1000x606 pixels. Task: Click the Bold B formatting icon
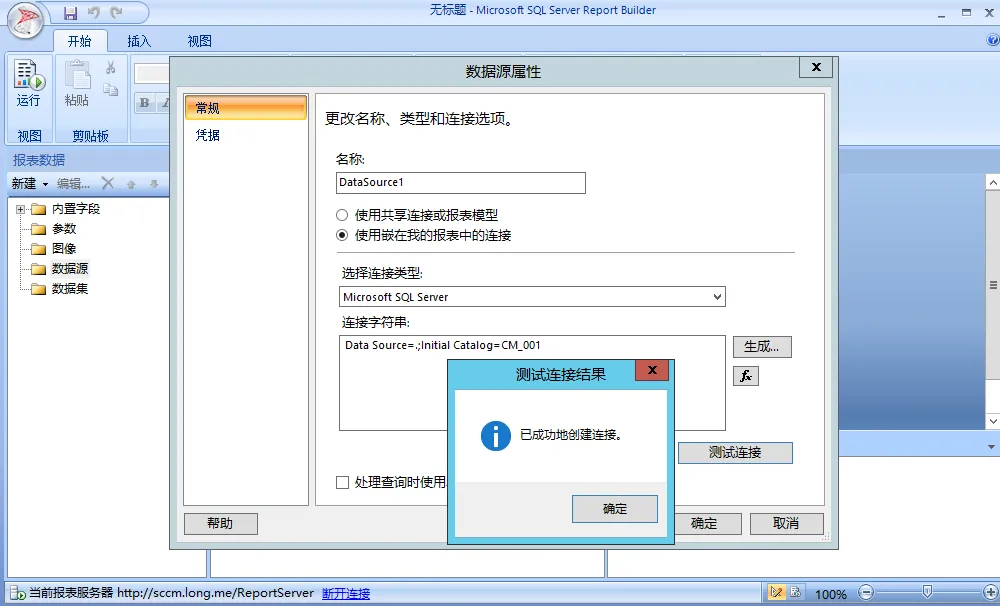pyautogui.click(x=145, y=103)
